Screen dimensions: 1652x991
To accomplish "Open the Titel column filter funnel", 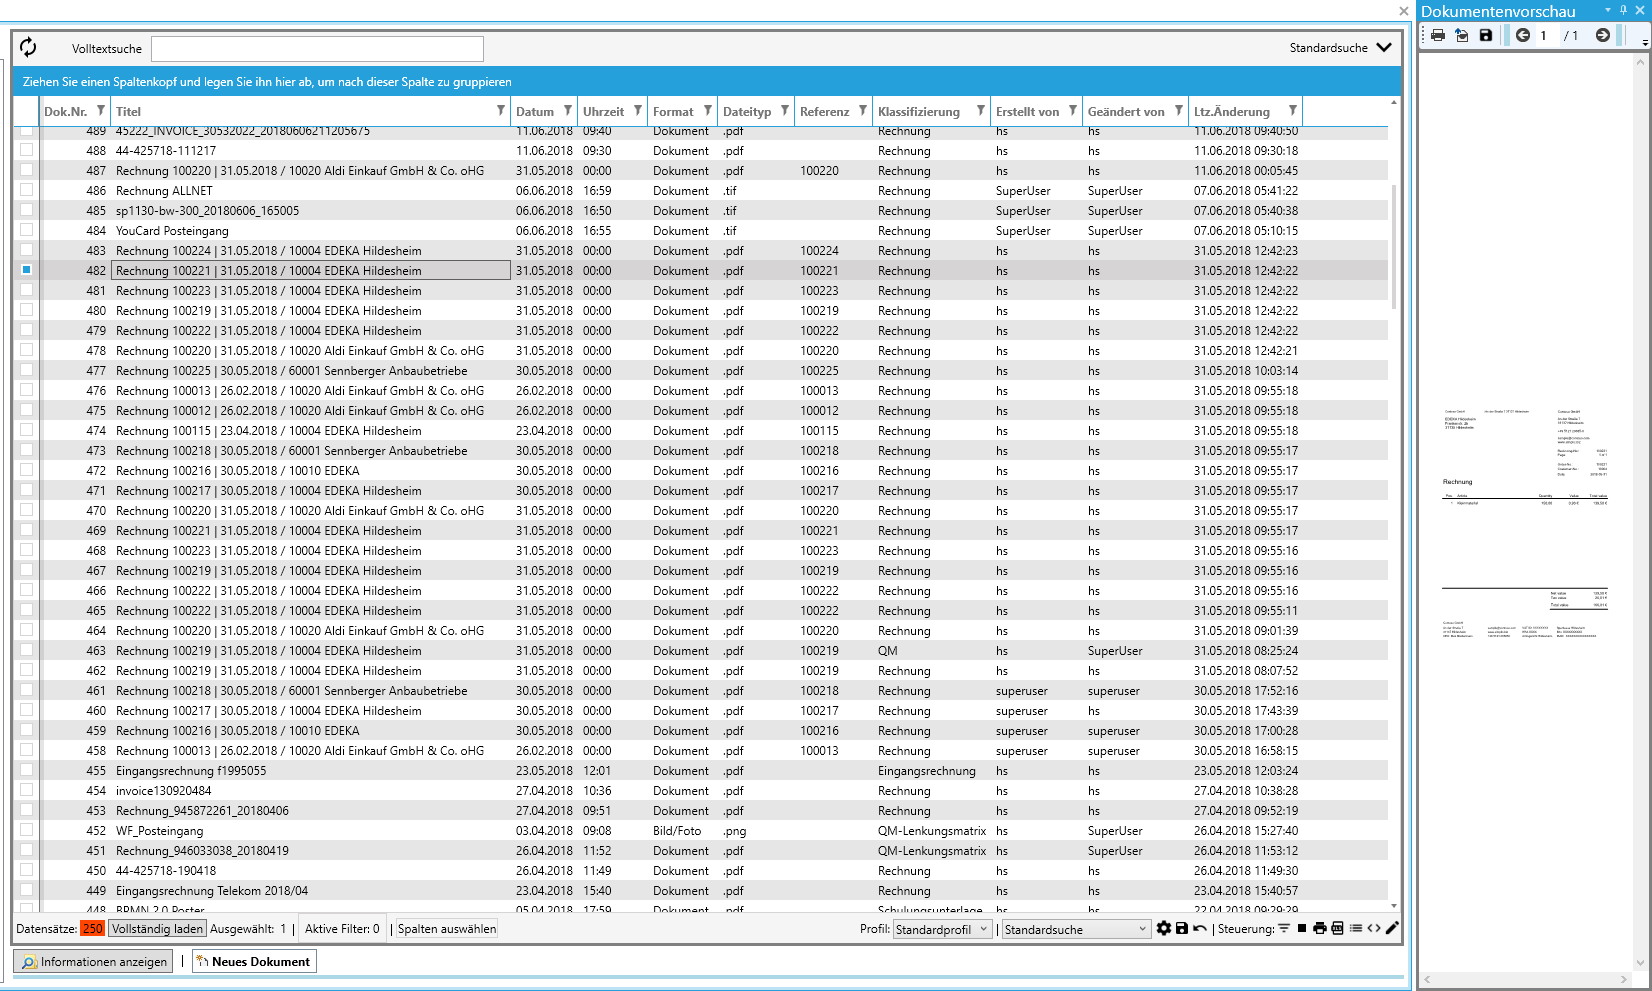I will click(501, 110).
